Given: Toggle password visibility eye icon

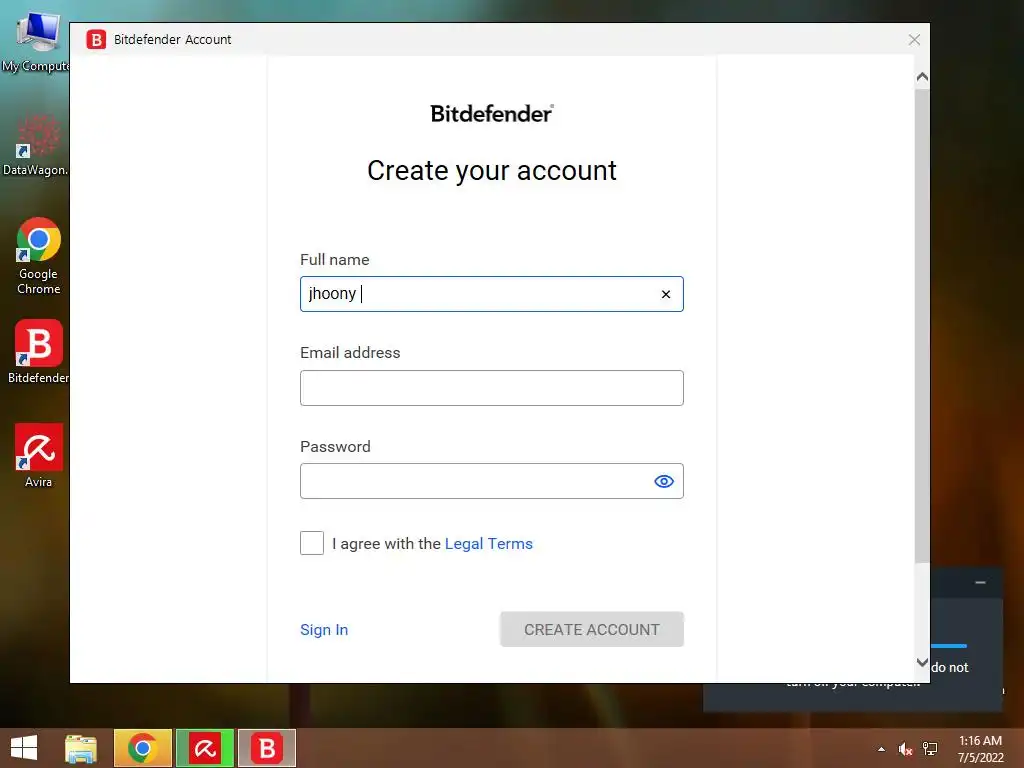Looking at the screenshot, I should tap(664, 481).
